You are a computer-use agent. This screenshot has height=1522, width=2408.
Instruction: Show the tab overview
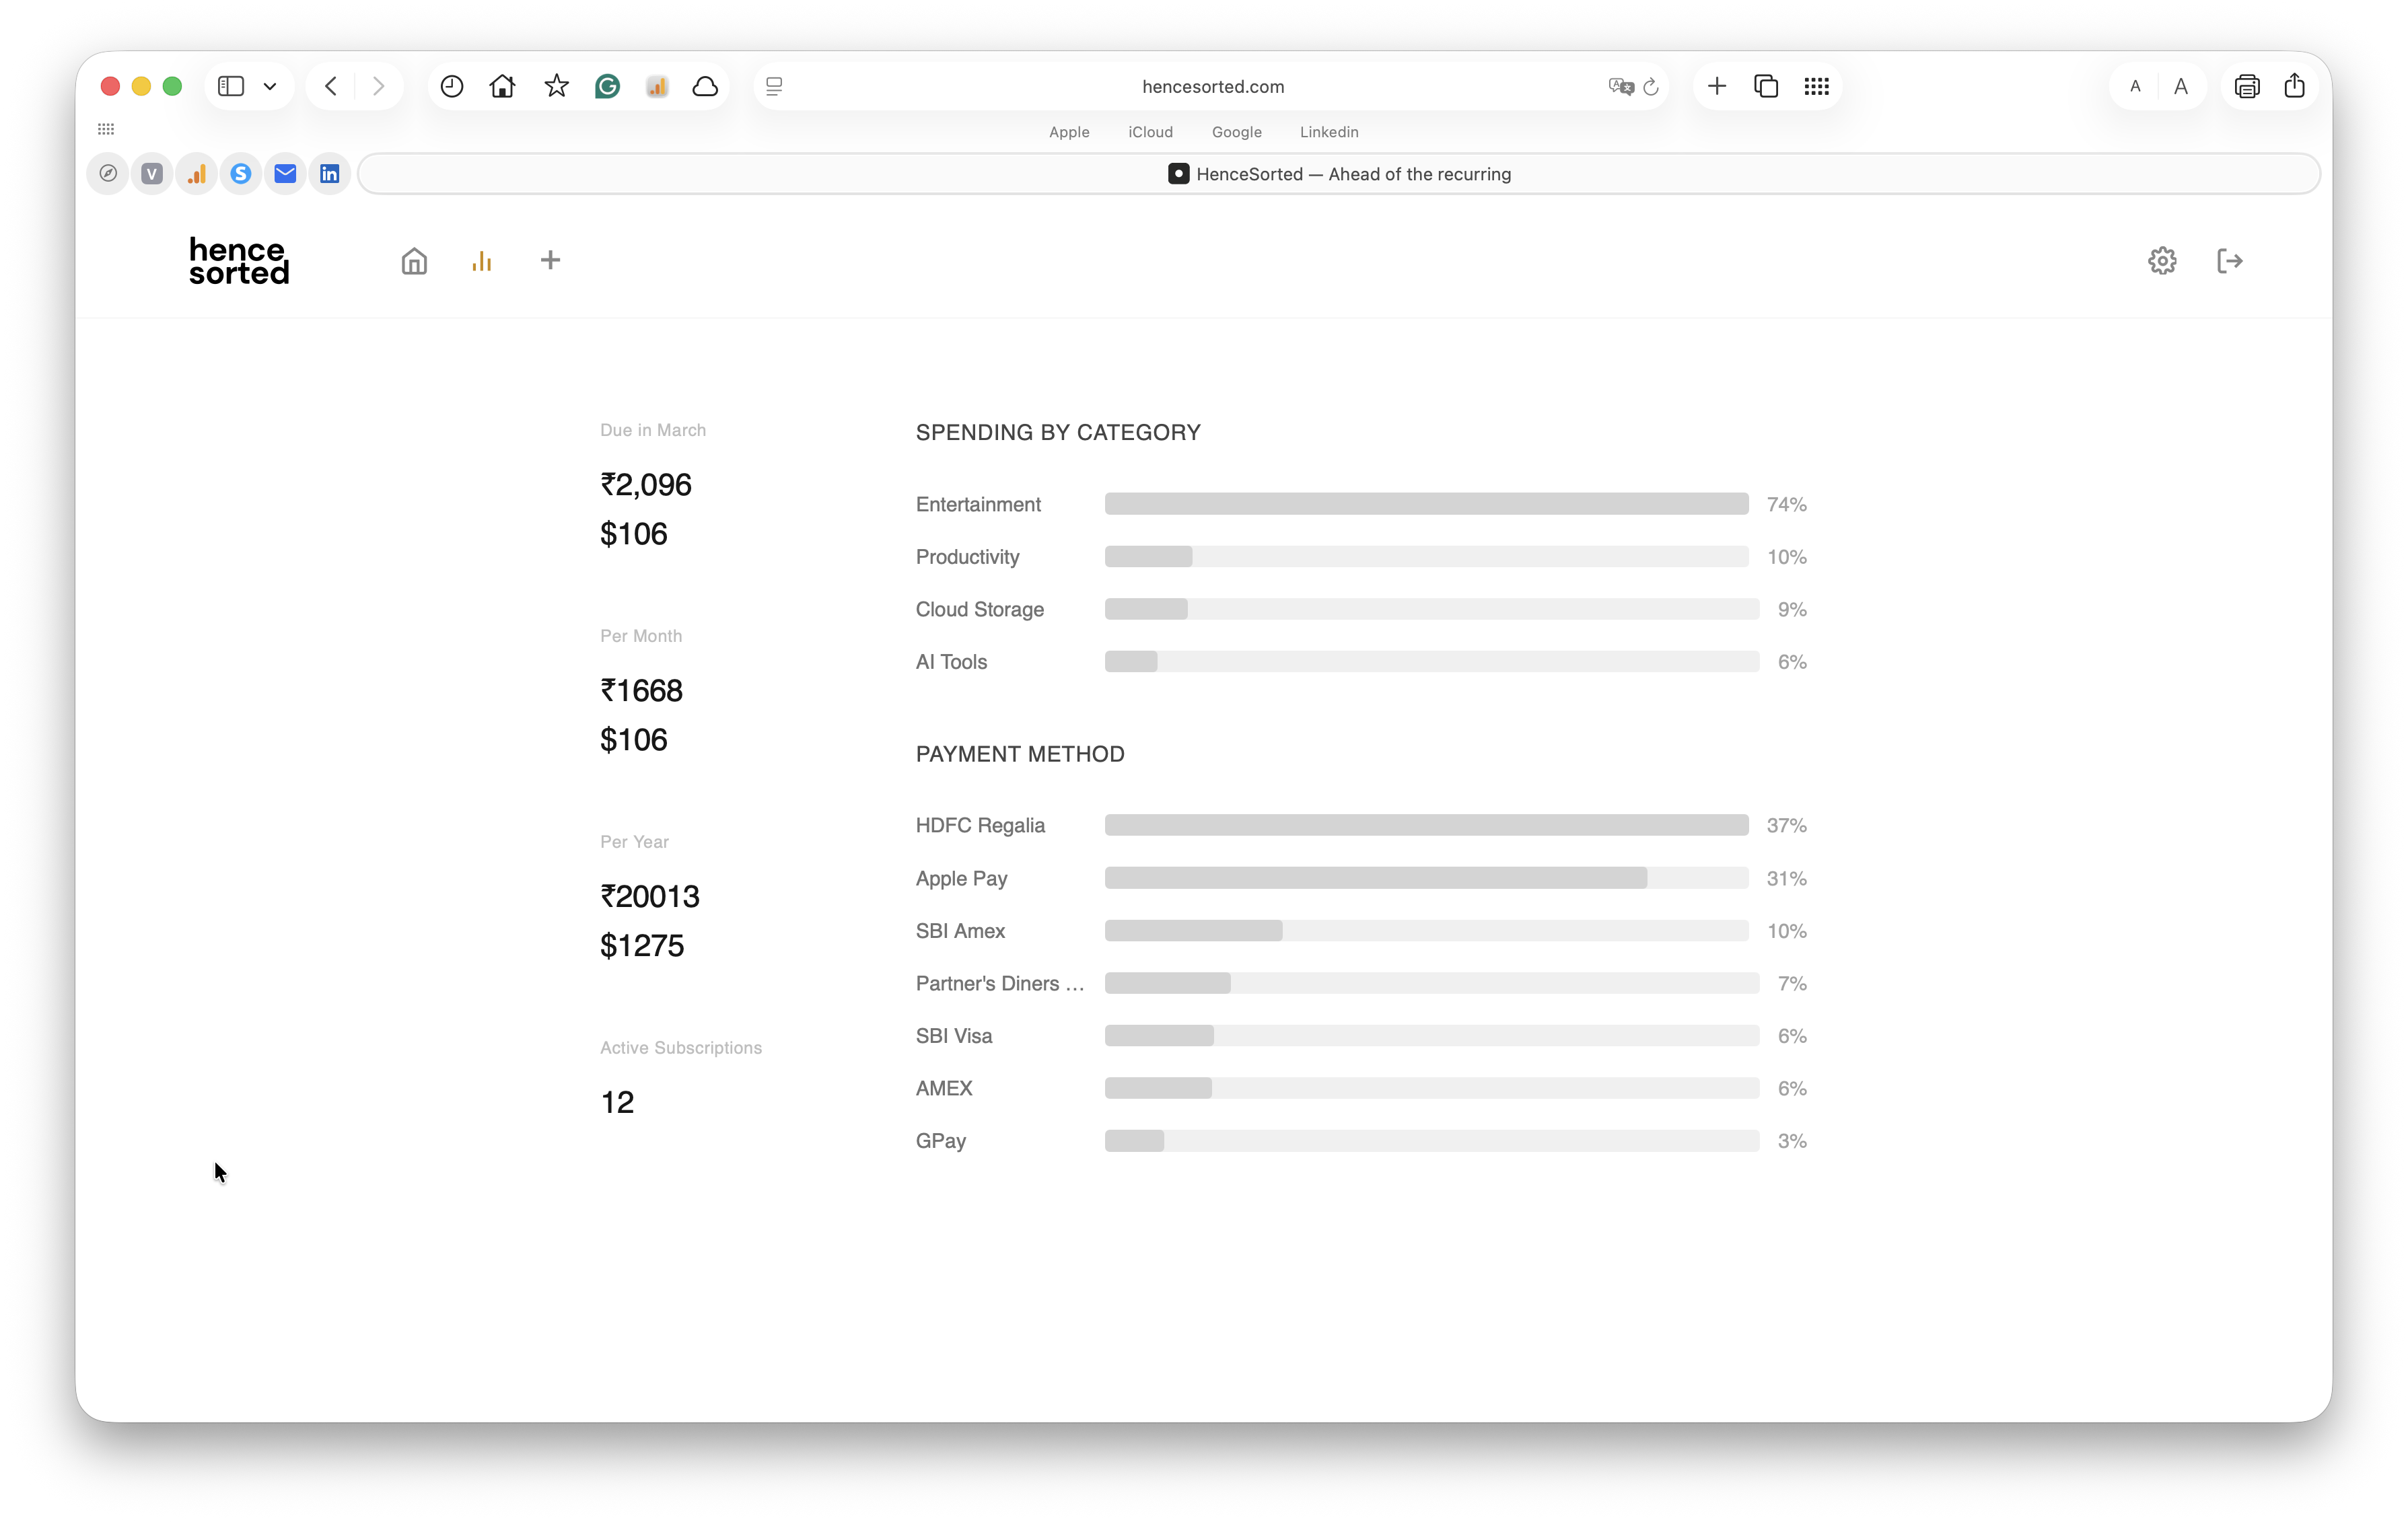tap(1766, 86)
